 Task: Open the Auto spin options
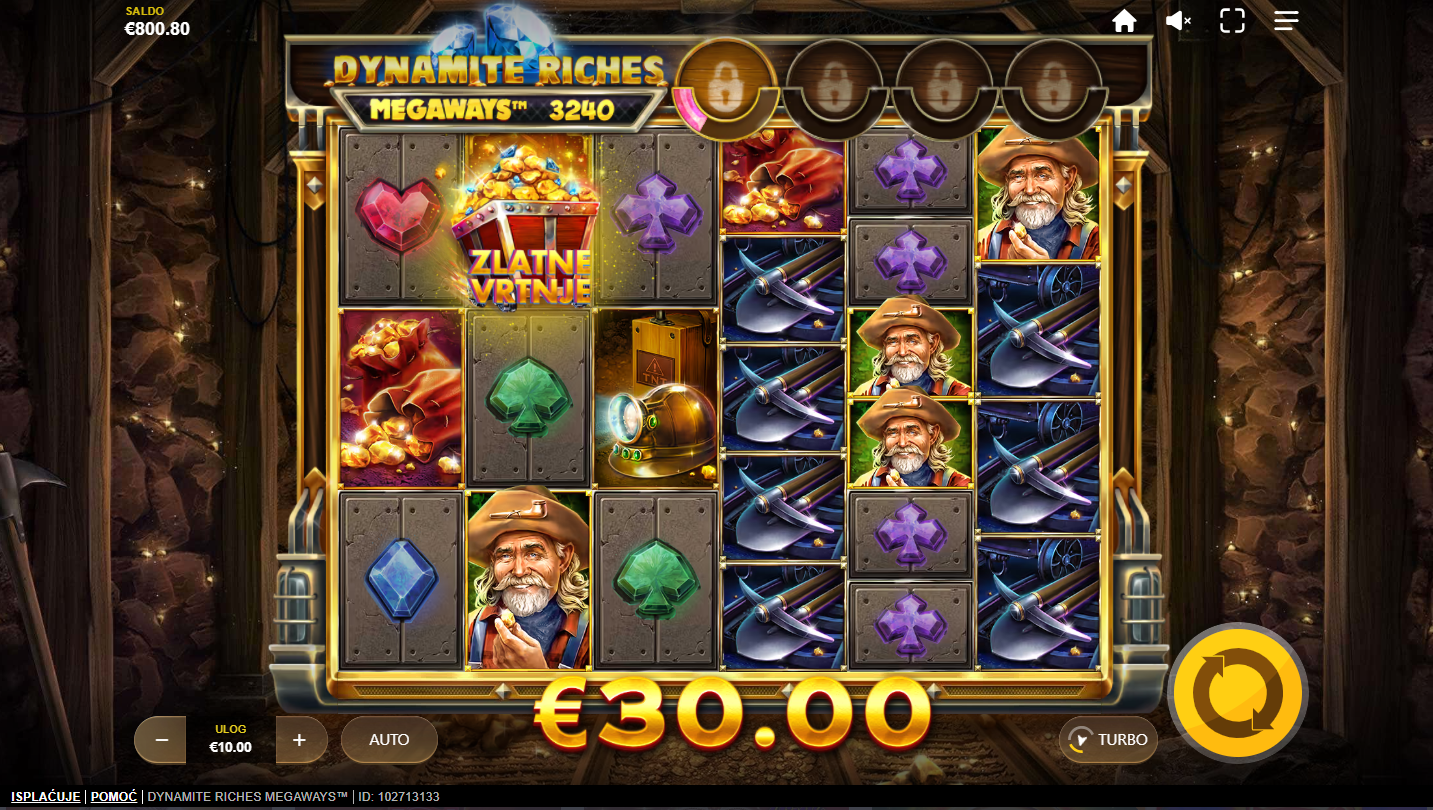coord(389,740)
